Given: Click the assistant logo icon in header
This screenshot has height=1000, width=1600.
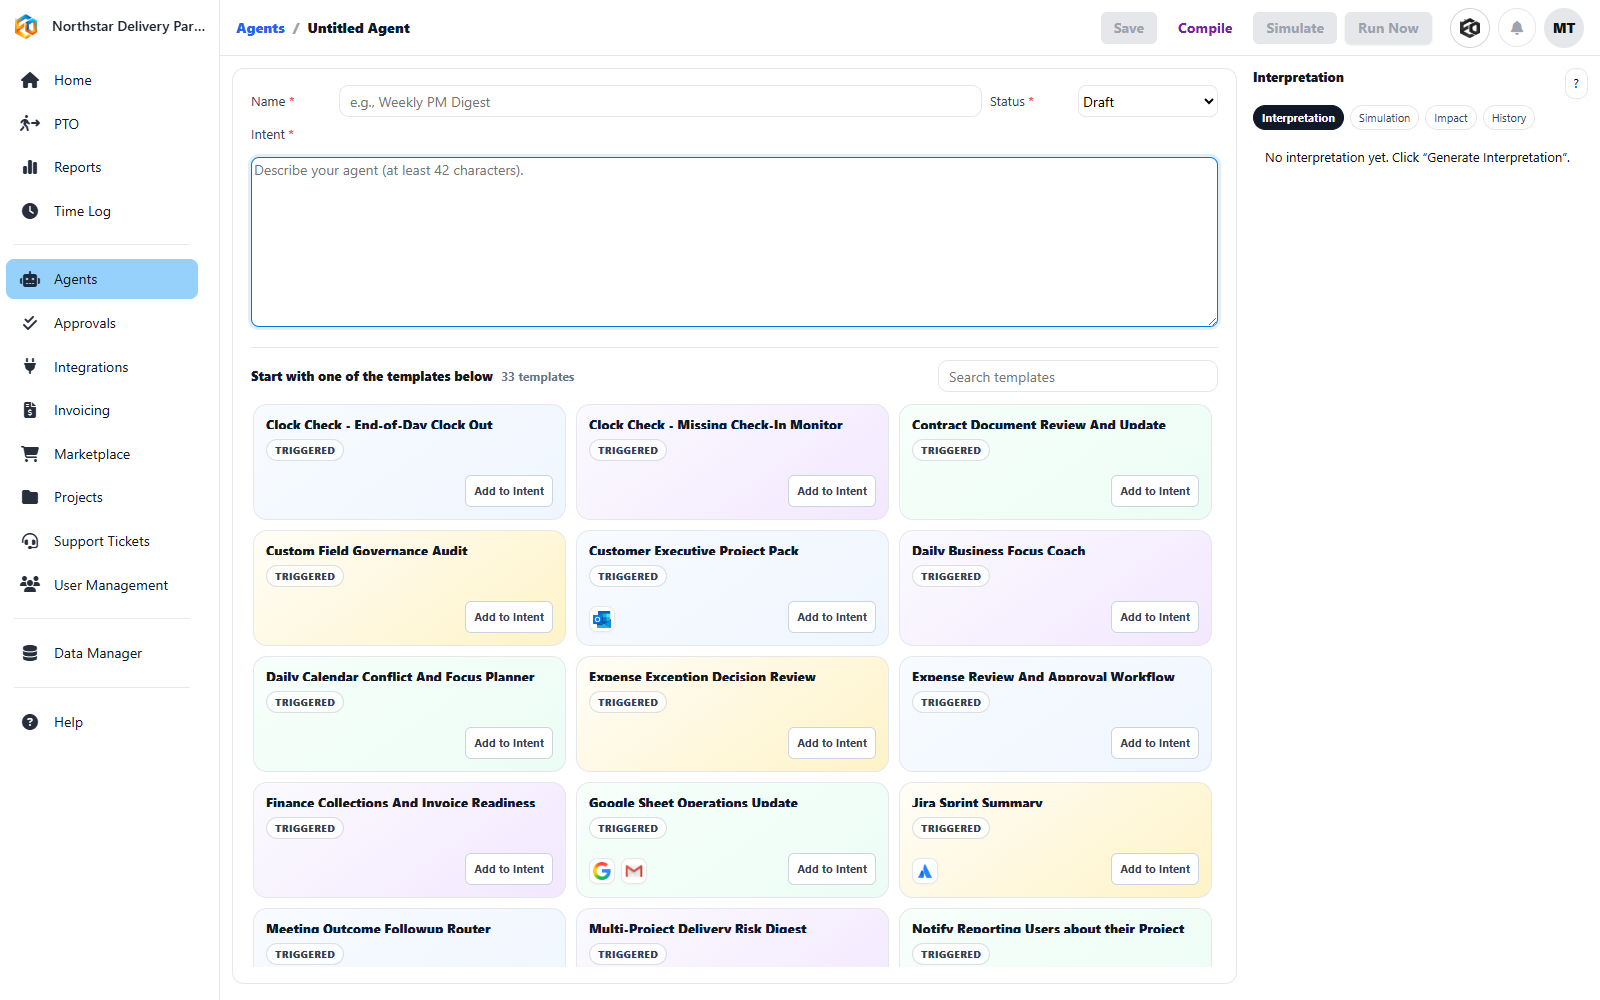Looking at the screenshot, I should pyautogui.click(x=1470, y=28).
